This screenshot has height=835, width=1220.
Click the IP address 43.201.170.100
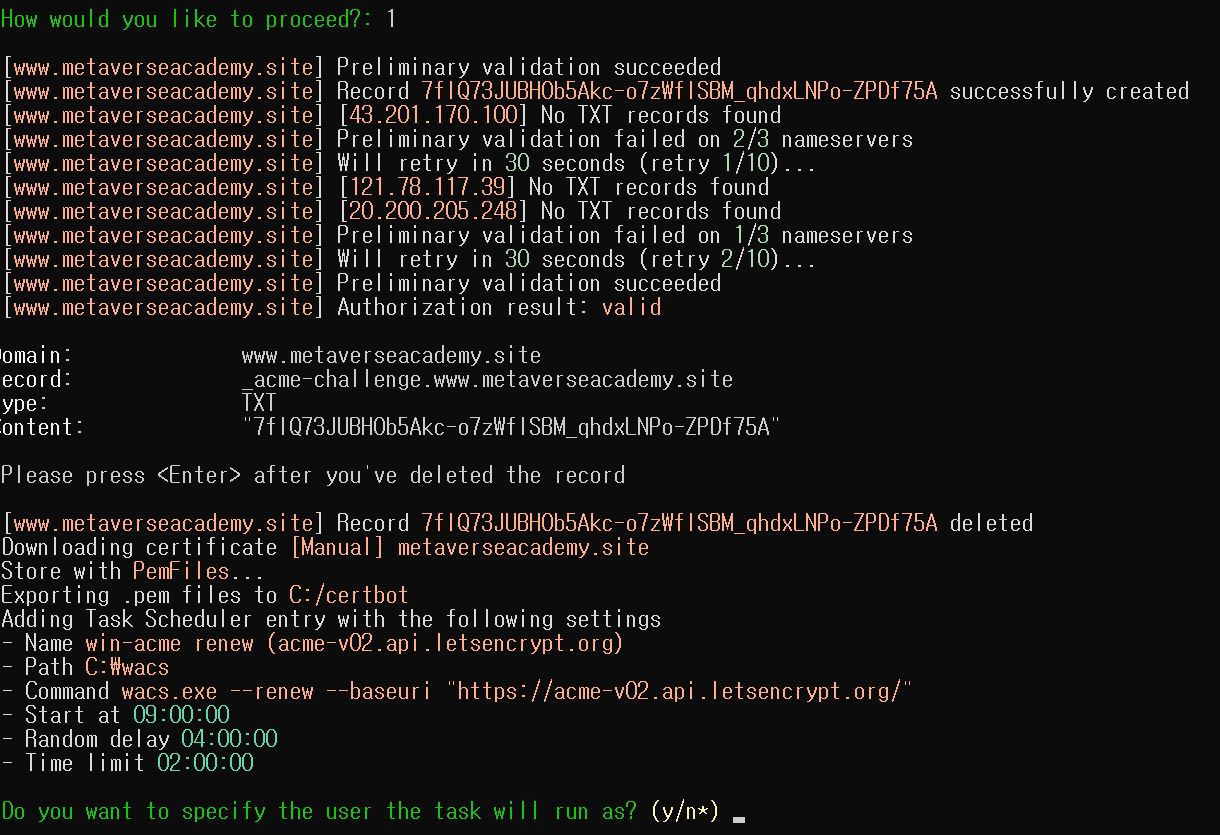[x=433, y=115]
